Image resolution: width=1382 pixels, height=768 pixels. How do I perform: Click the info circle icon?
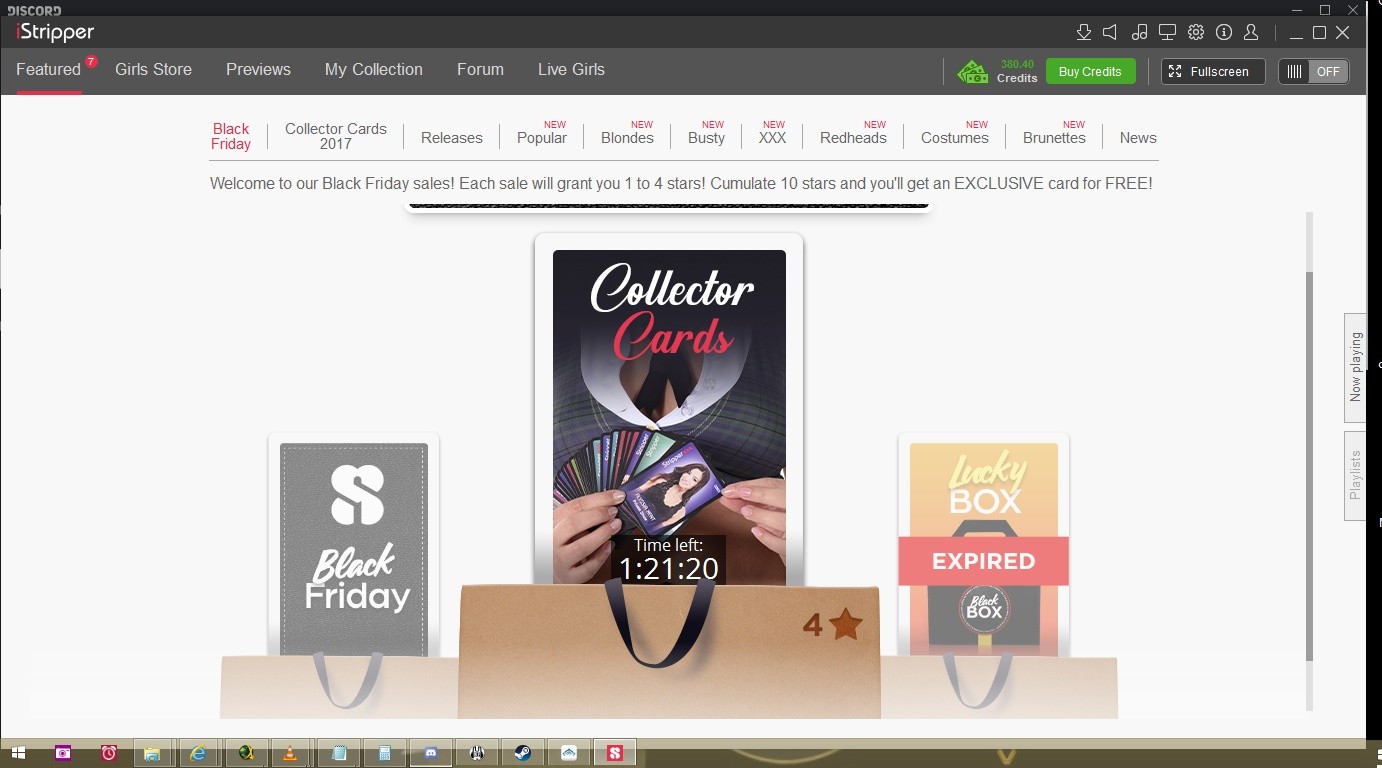1224,32
